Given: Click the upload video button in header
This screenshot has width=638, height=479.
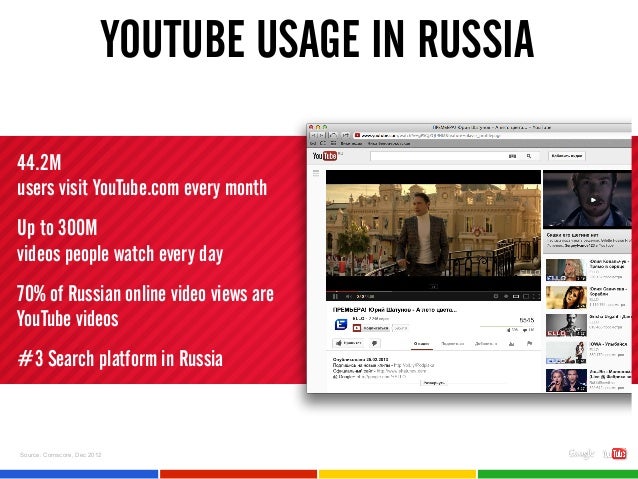Looking at the screenshot, I should [567, 156].
